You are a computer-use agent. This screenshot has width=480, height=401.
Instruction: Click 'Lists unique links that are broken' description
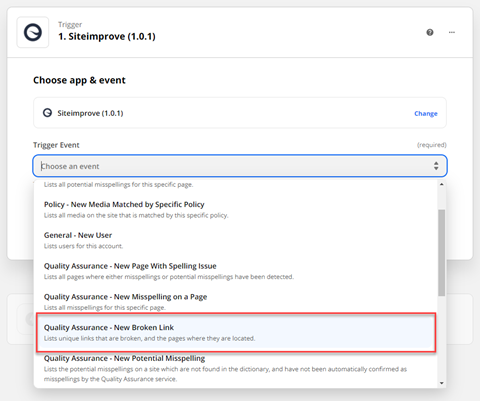(x=149, y=338)
